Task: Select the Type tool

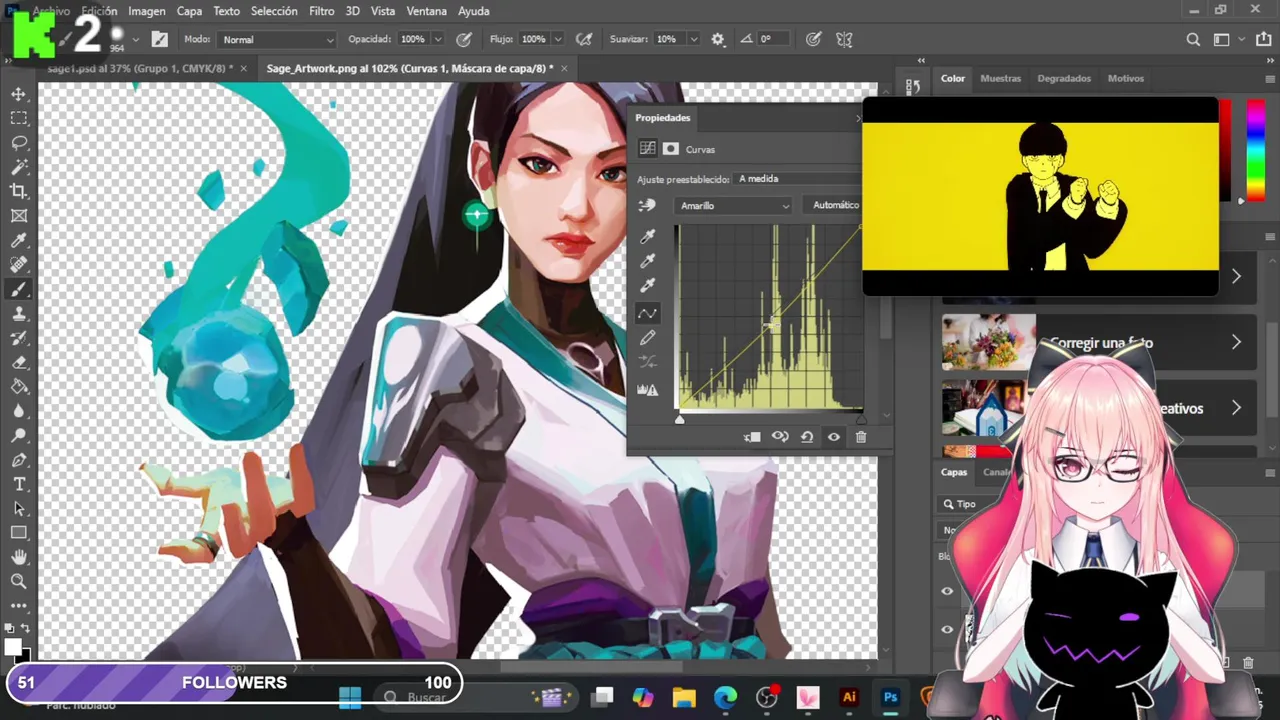Action: click(19, 484)
